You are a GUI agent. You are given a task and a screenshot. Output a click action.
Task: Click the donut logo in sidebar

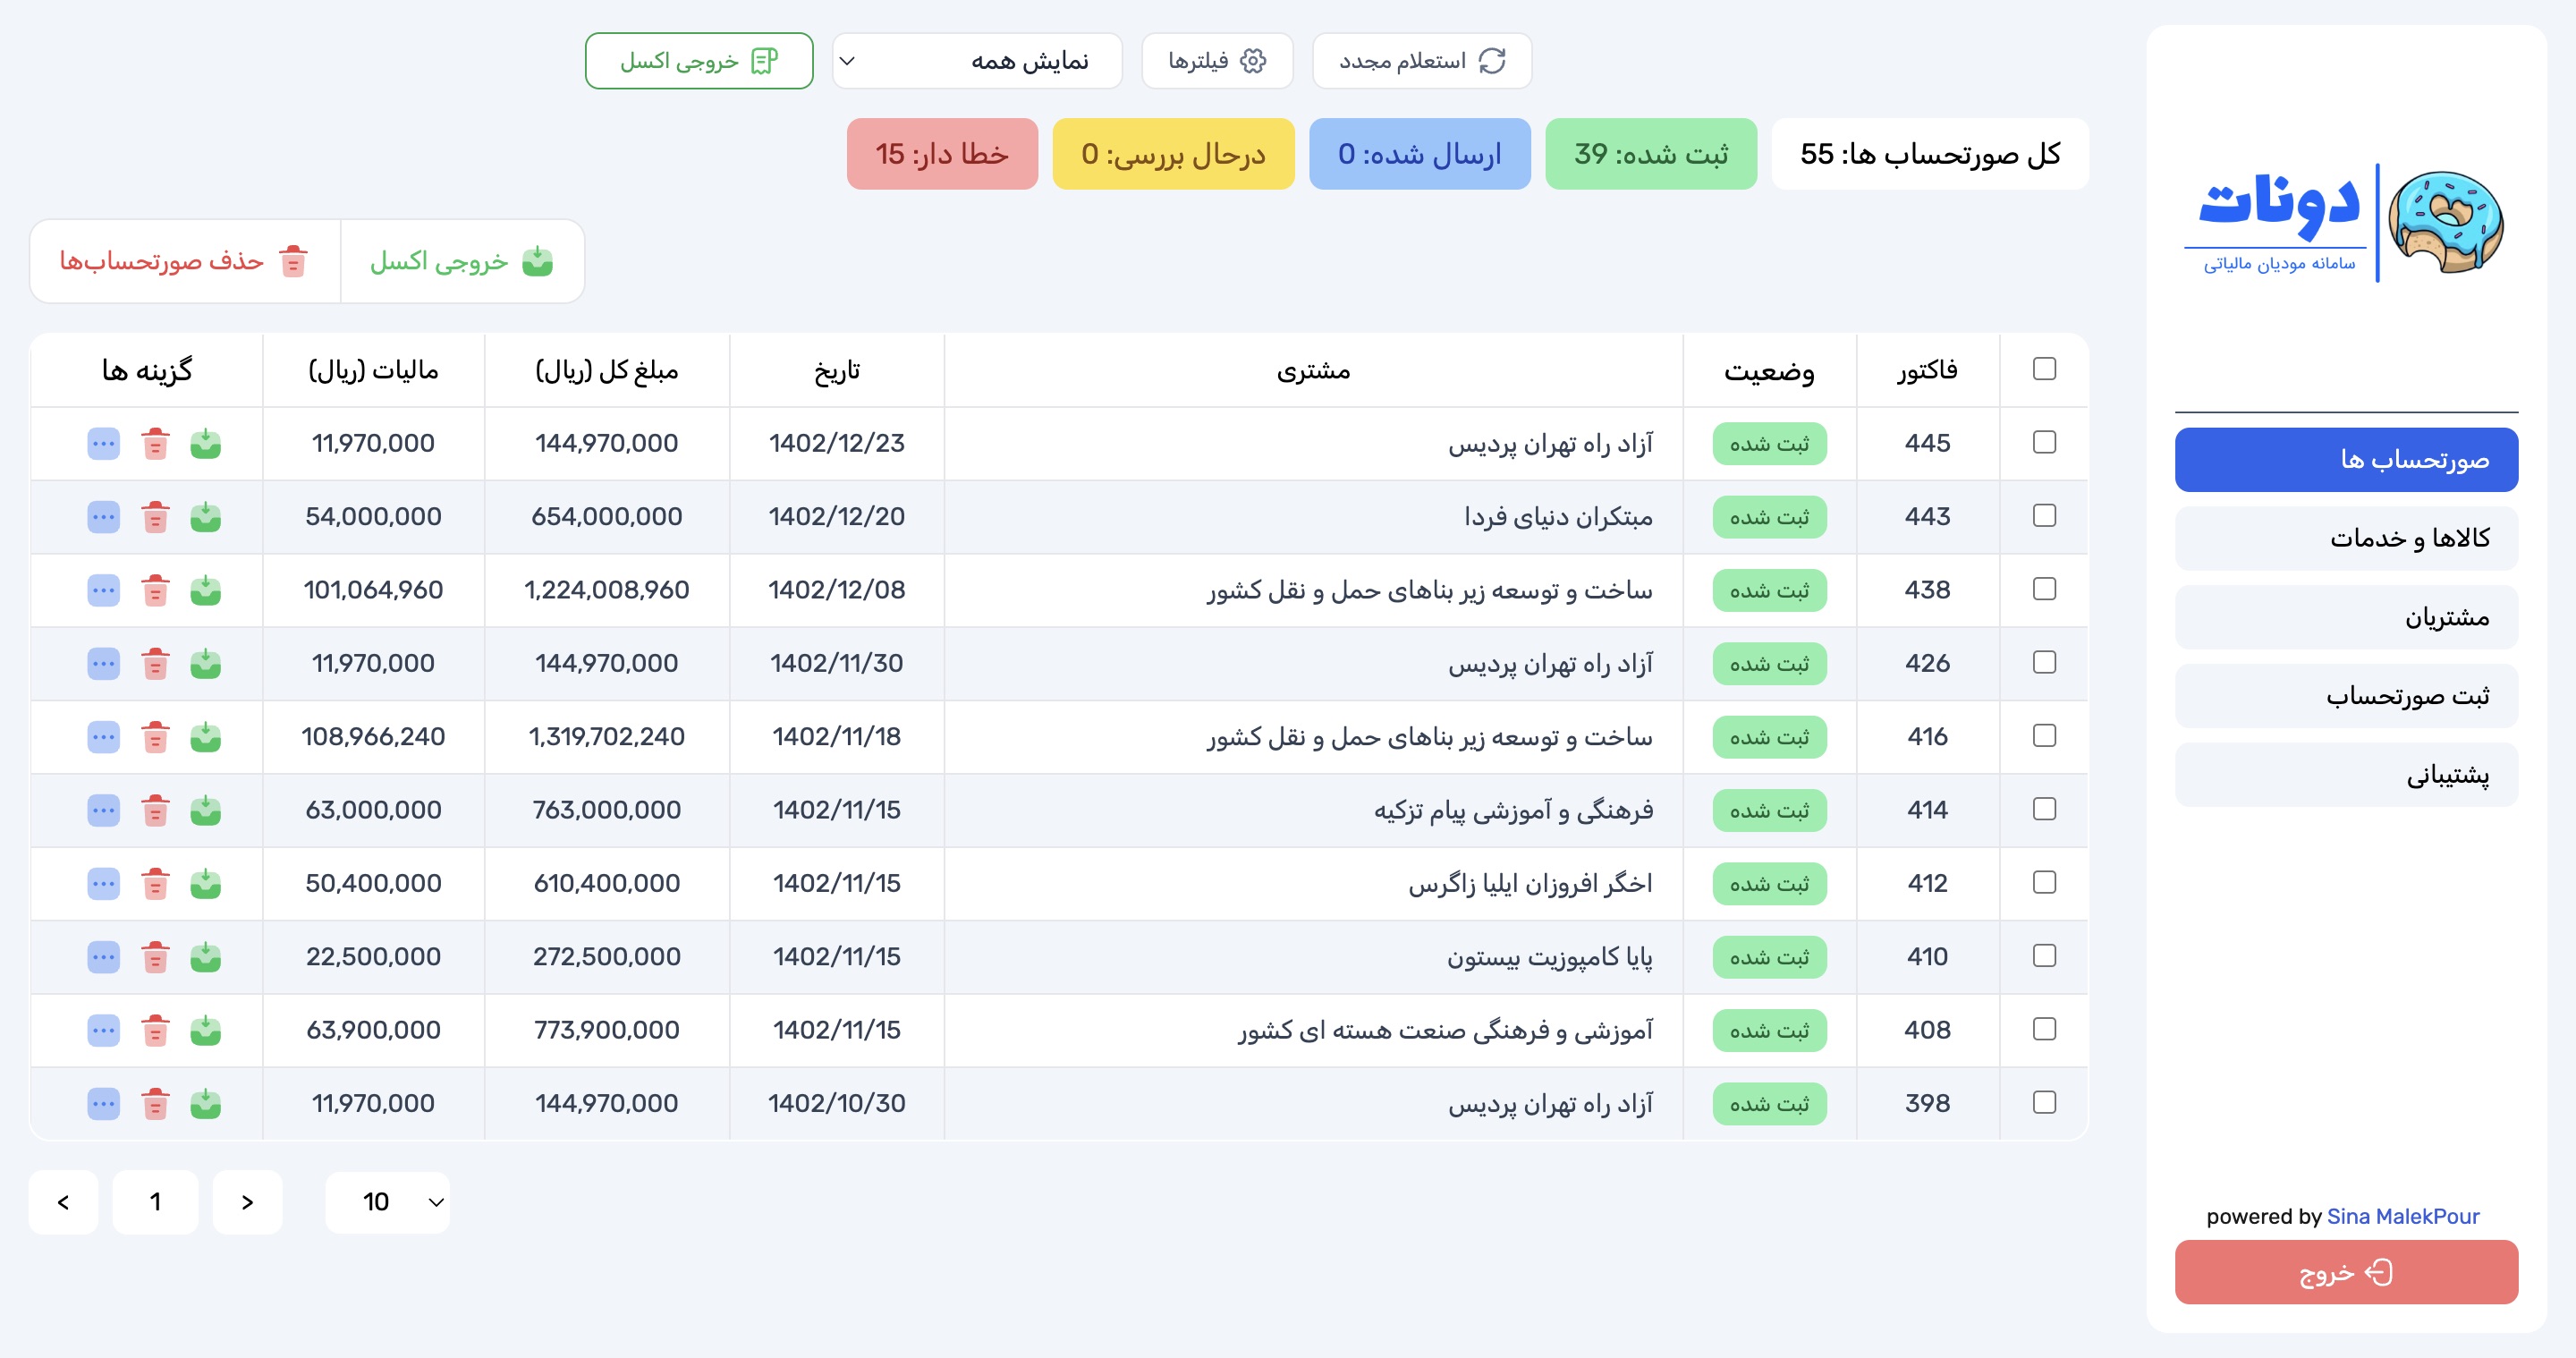(x=2444, y=222)
